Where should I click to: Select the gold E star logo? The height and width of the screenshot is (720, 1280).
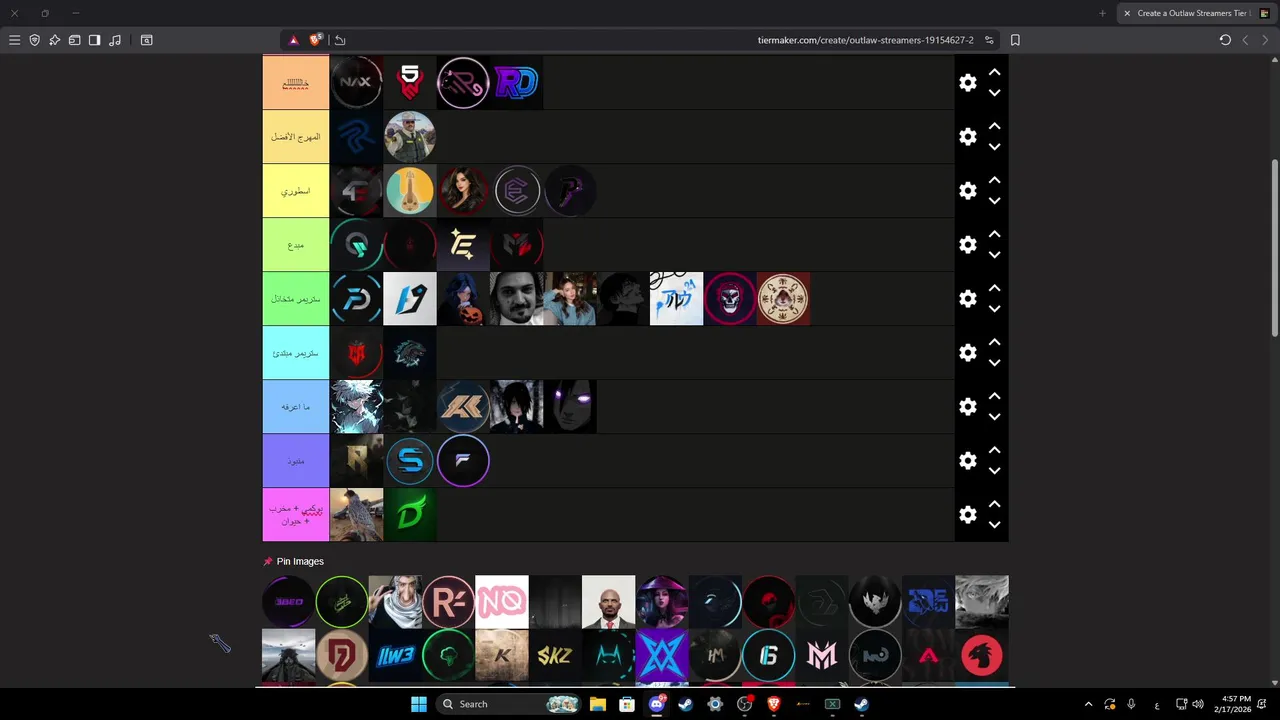tap(463, 245)
